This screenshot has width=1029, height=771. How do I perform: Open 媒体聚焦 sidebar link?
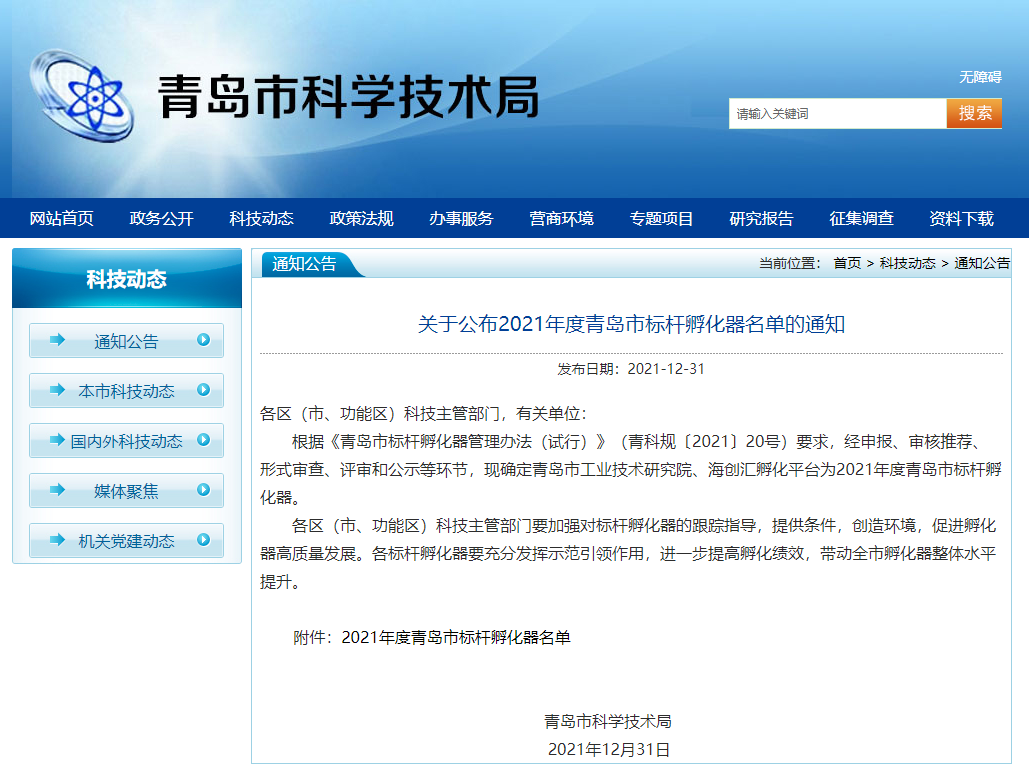(x=127, y=491)
